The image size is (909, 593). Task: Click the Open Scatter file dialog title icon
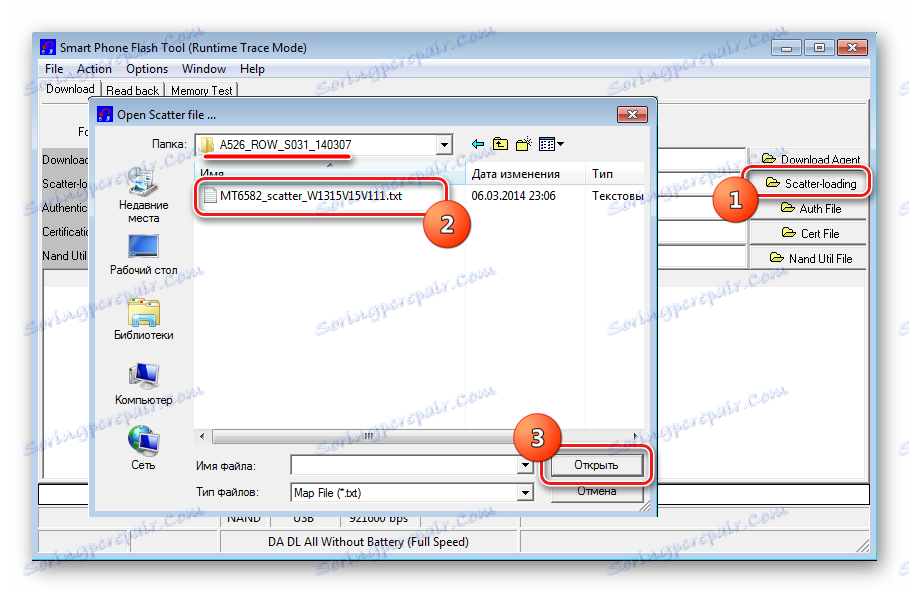point(105,115)
